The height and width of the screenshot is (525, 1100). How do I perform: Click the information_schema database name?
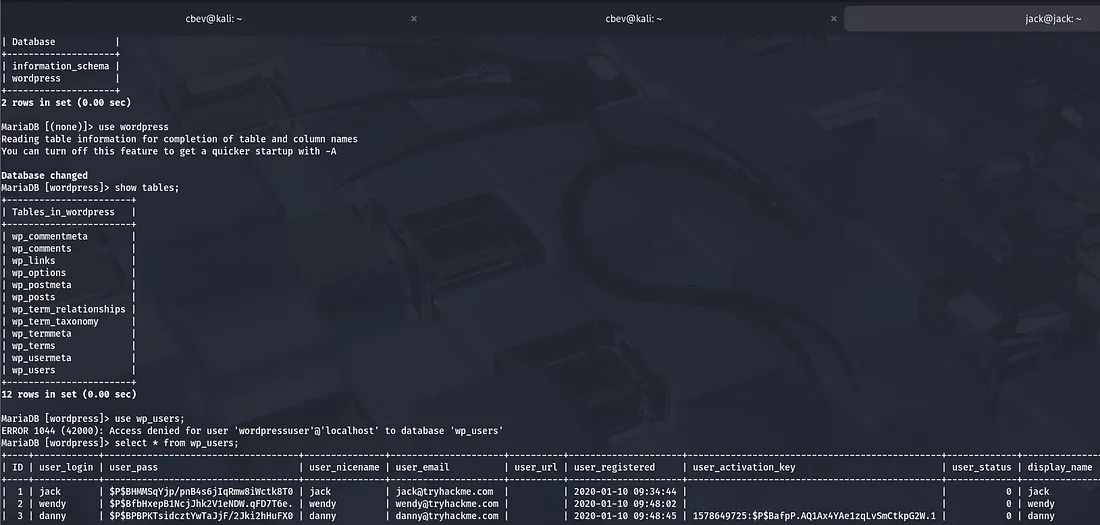[60, 66]
